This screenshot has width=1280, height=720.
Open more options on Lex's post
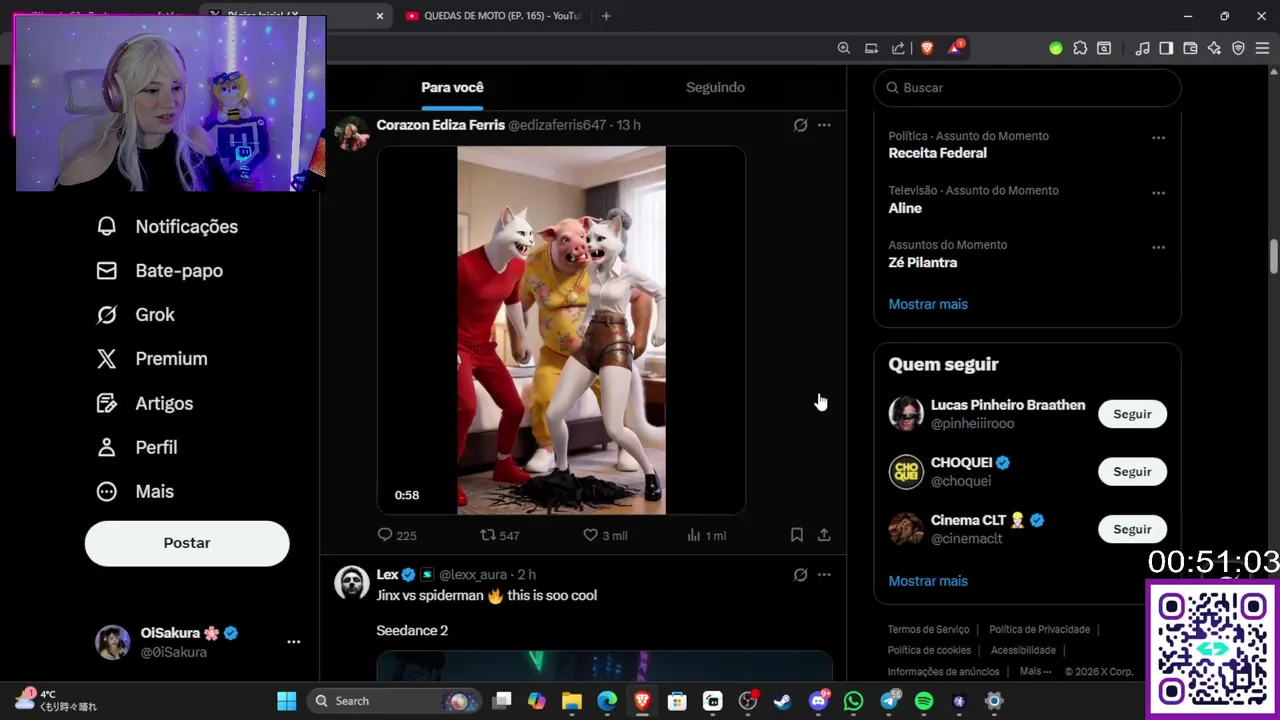[824, 575]
